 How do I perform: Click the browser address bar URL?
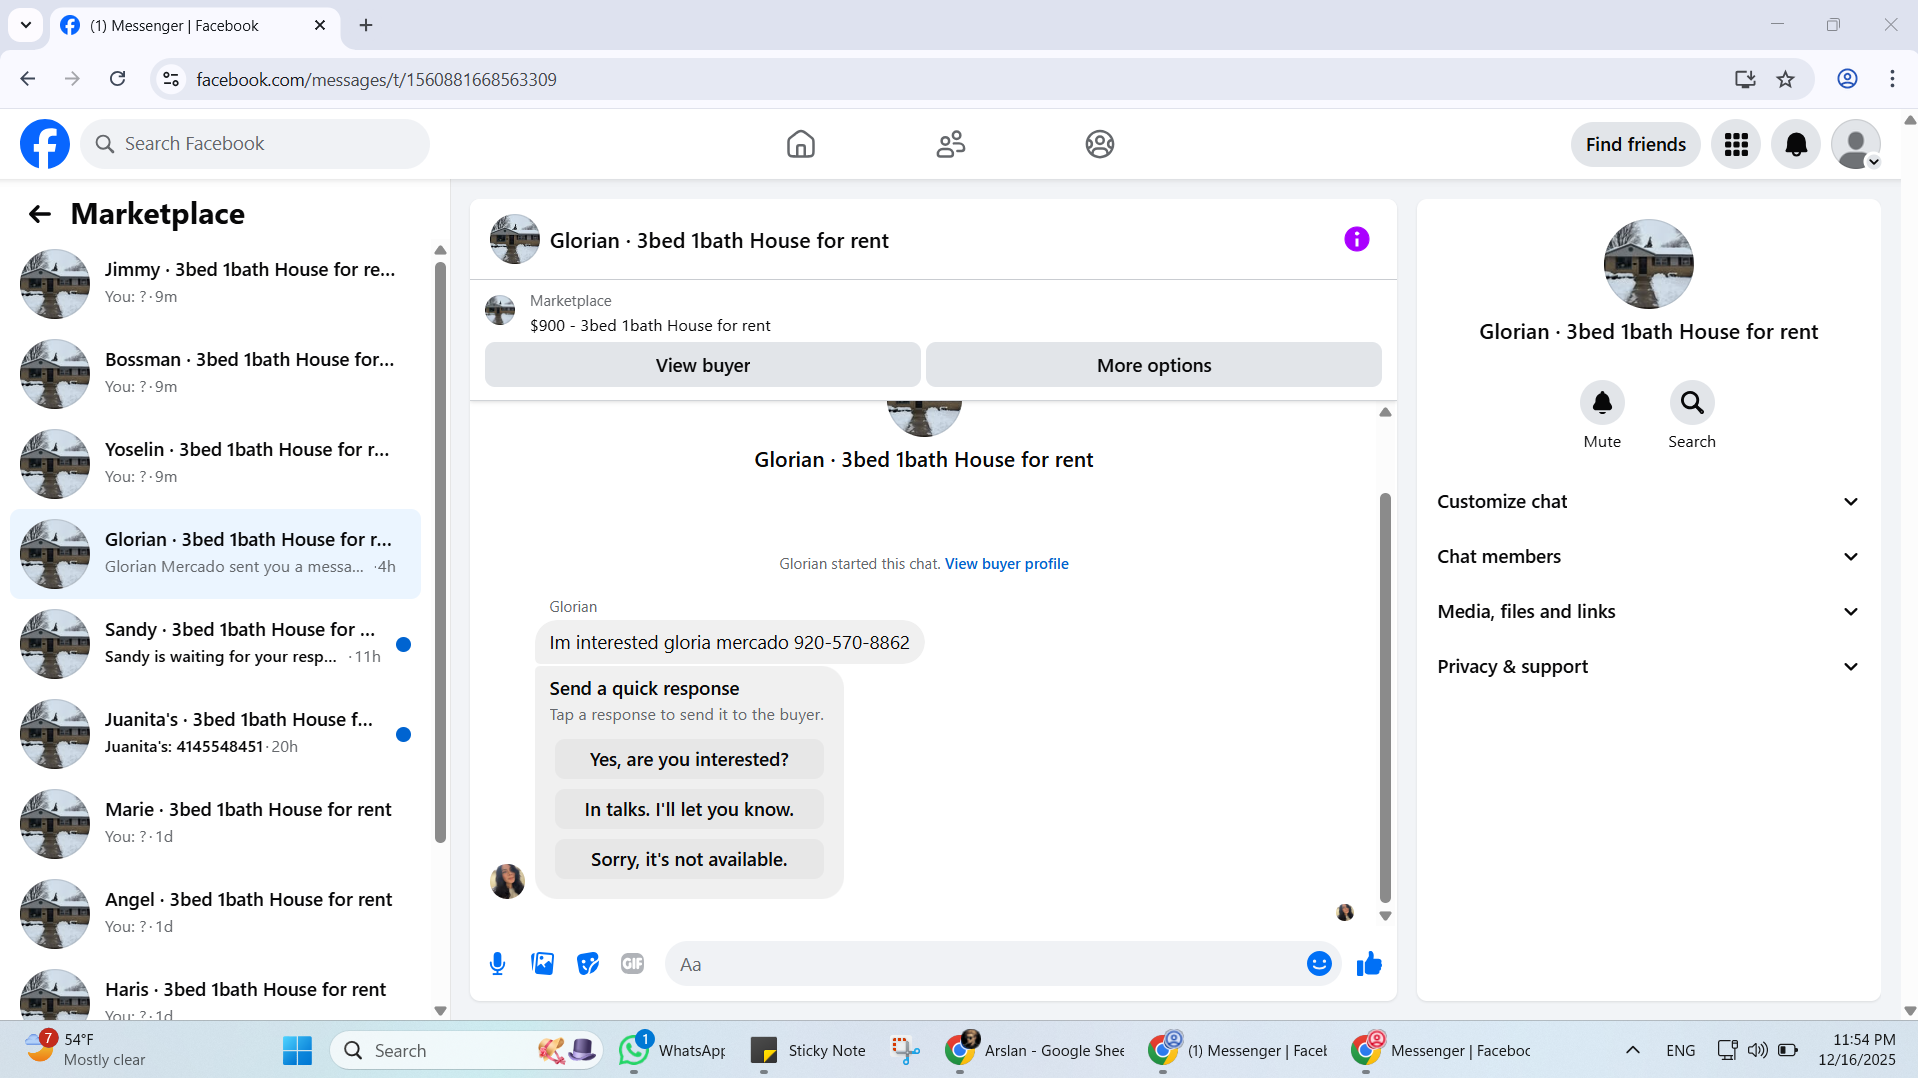pos(376,79)
